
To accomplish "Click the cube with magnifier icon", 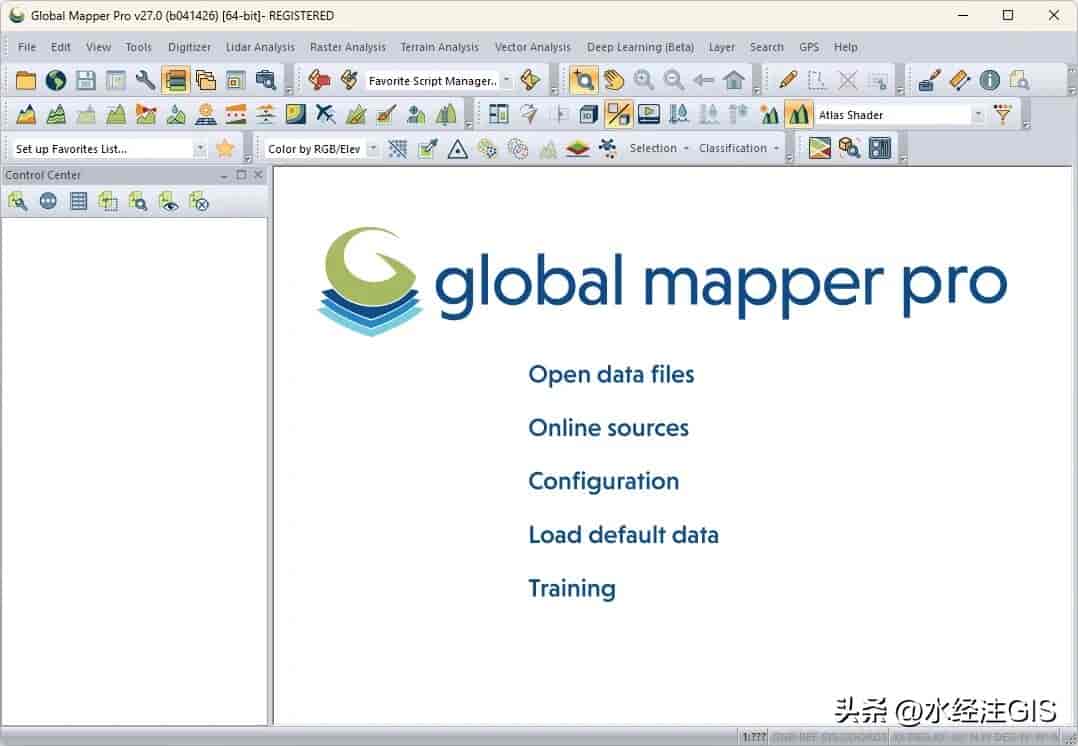I will coord(849,148).
